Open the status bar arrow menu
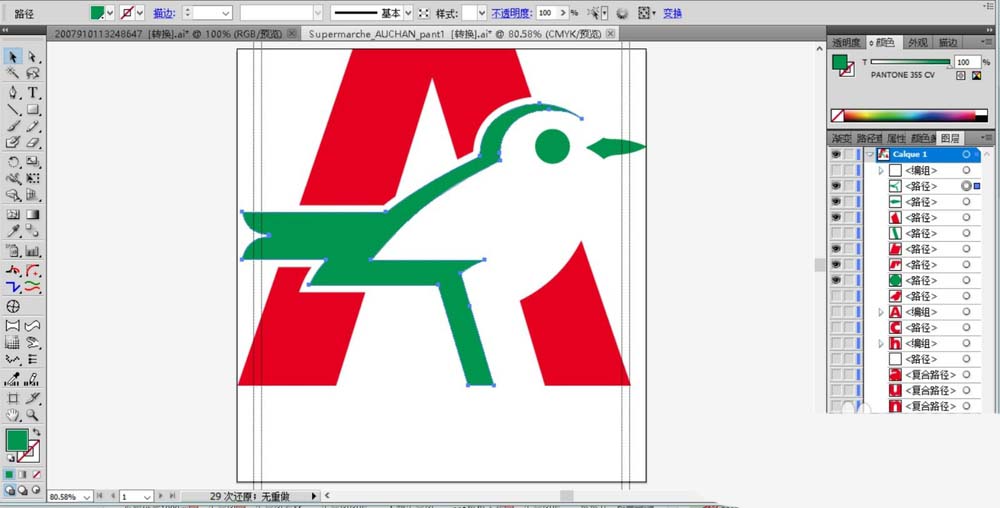 pyautogui.click(x=313, y=496)
